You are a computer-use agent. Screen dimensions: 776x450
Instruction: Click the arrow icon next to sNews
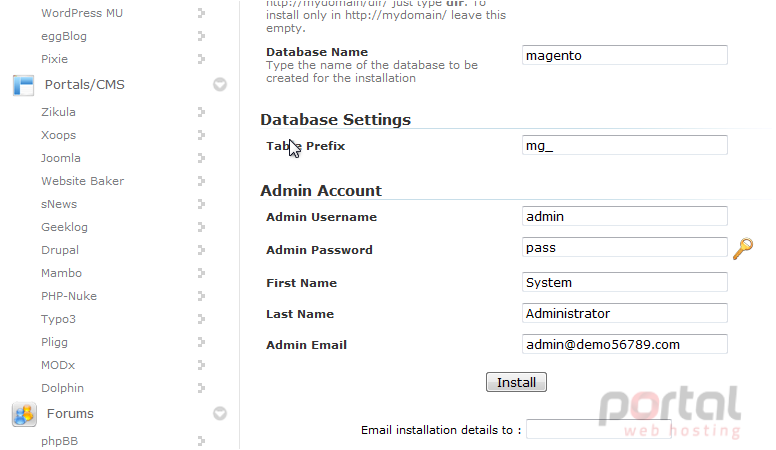tap(201, 204)
